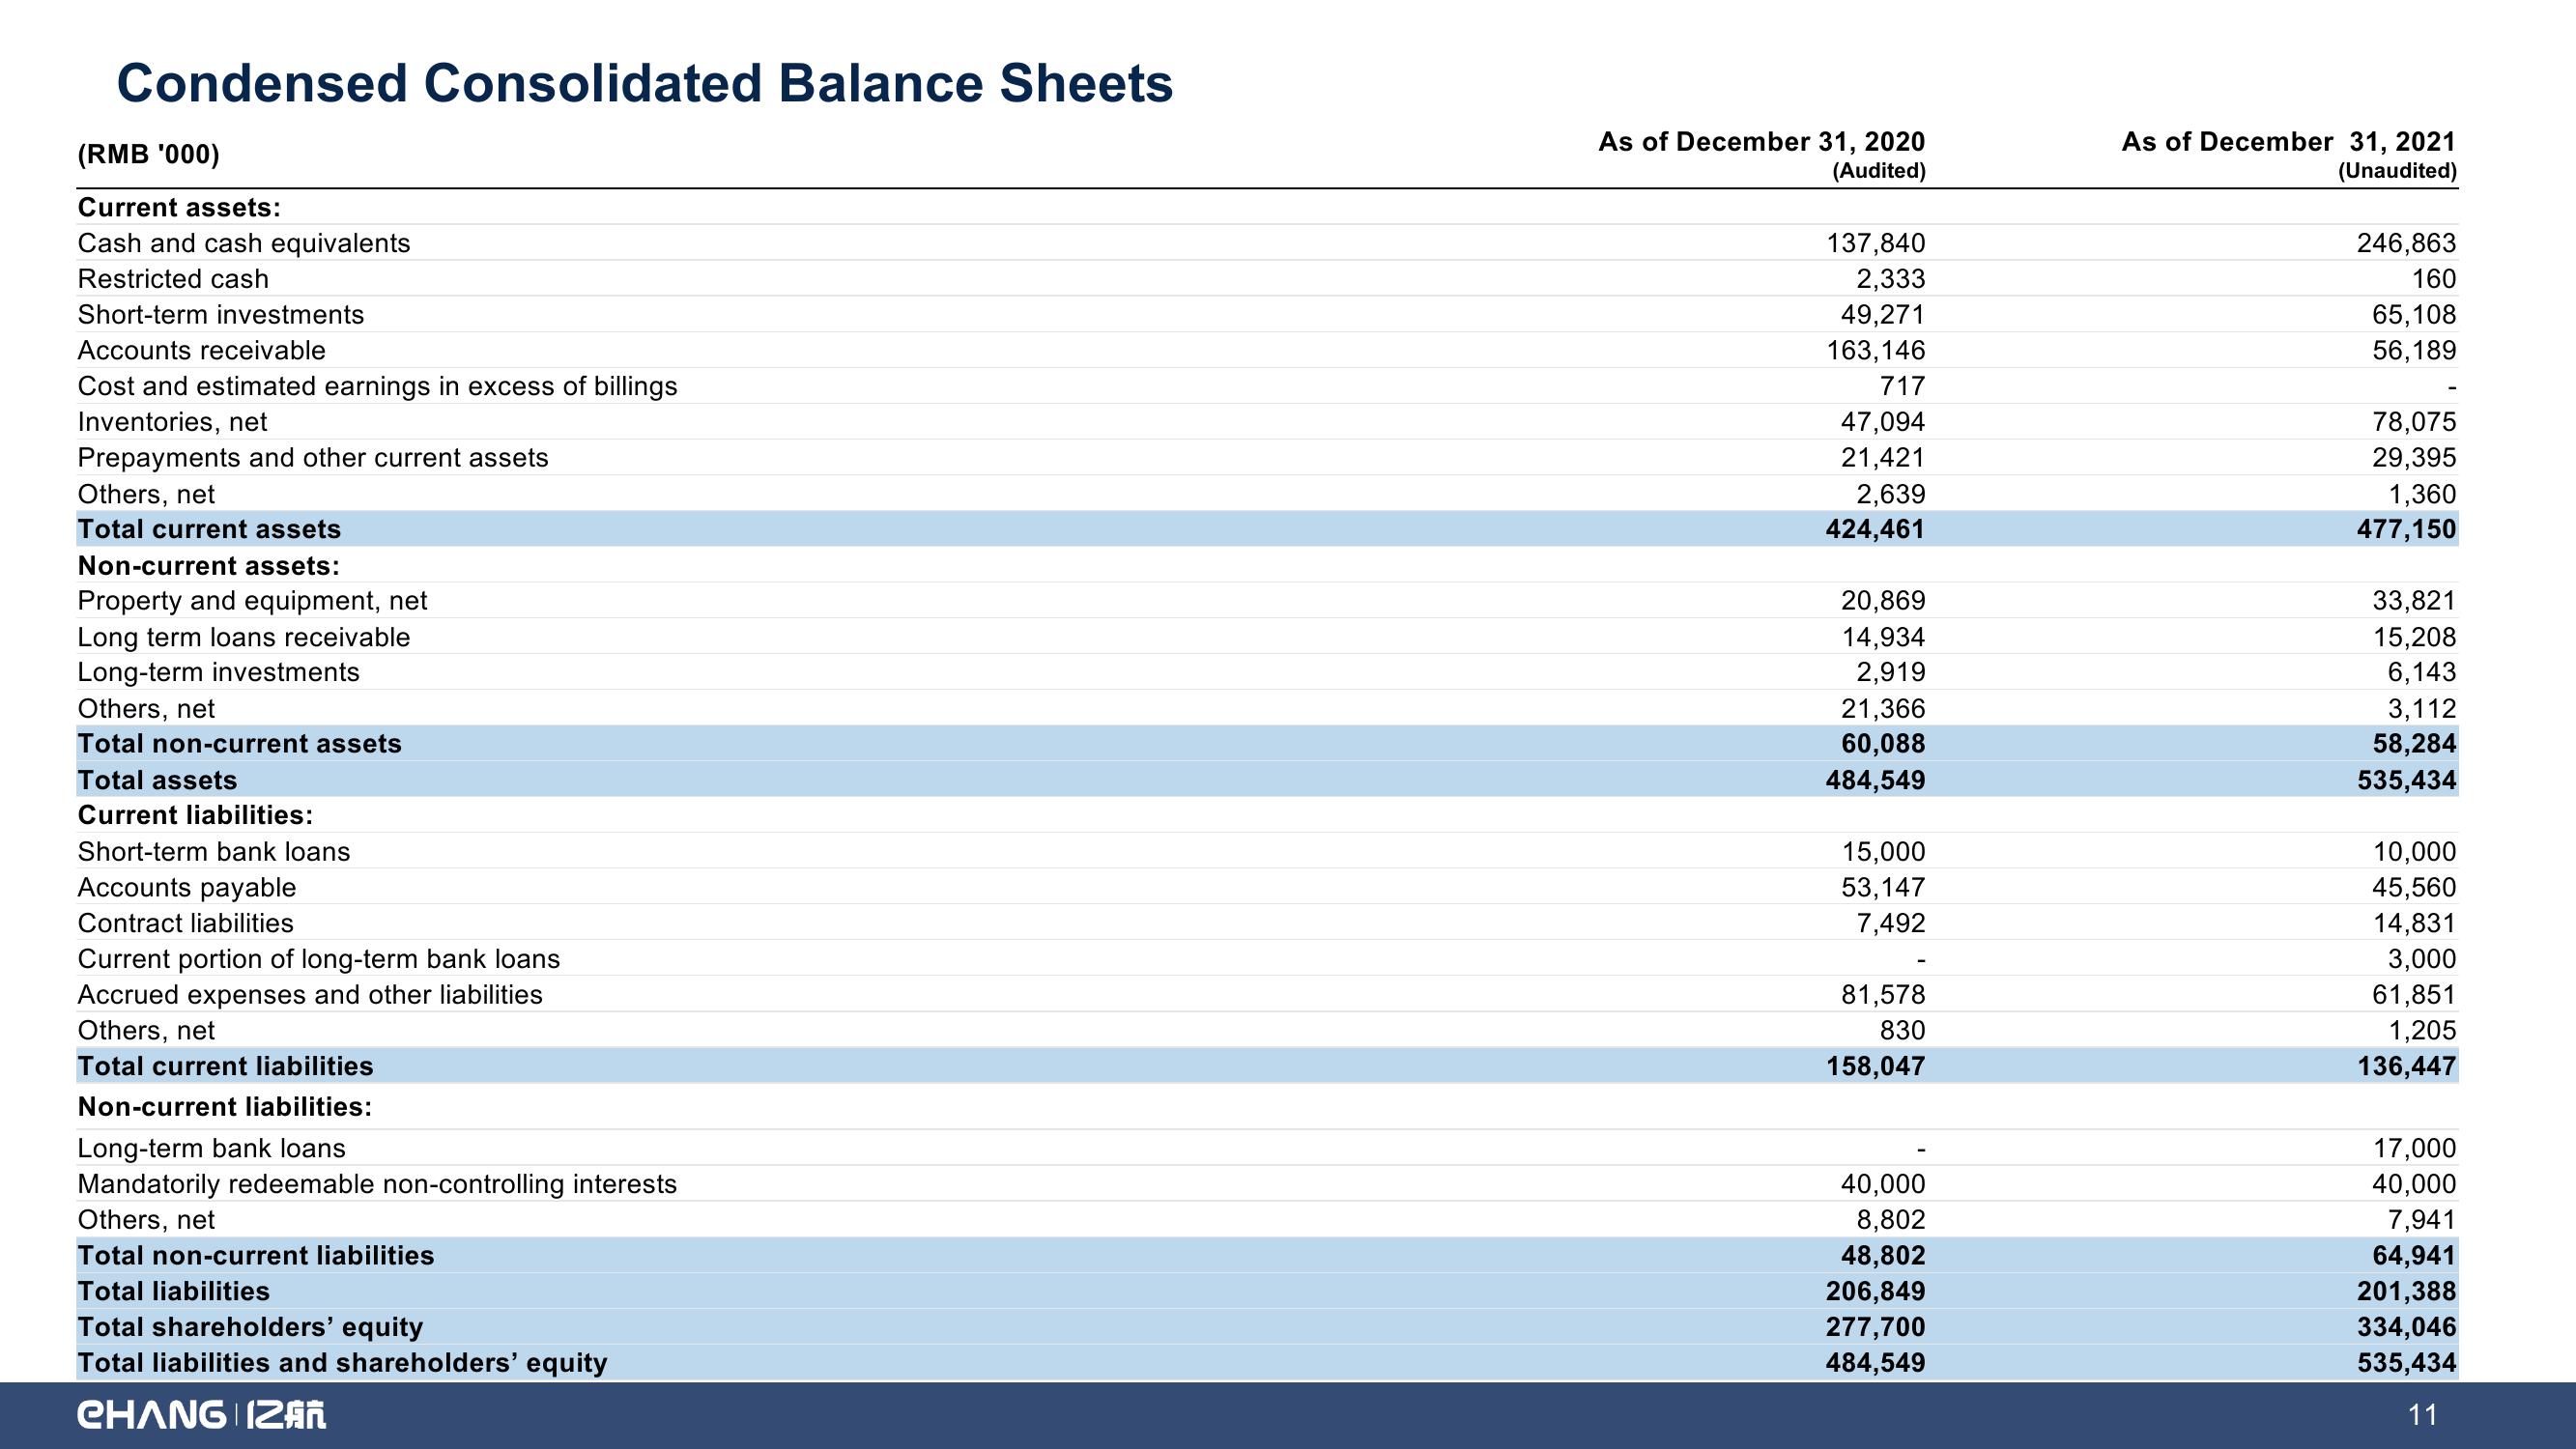Click the Total liabilities row label
The height and width of the screenshot is (1449, 2576).
pyautogui.click(x=174, y=1292)
